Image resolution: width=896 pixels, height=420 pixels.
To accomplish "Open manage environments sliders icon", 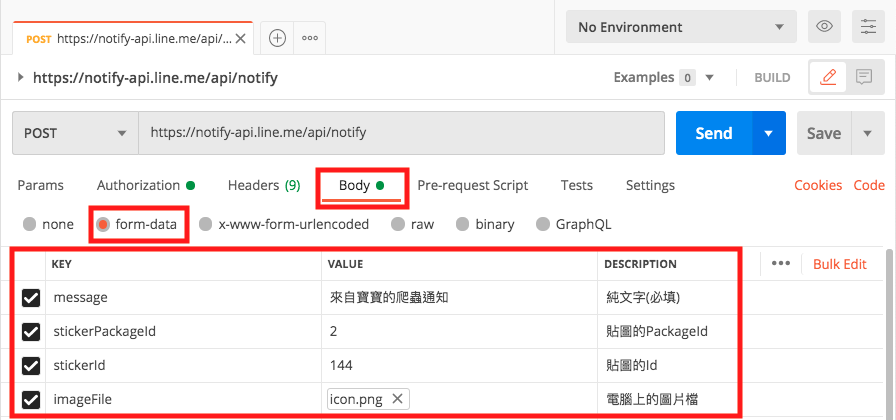I will point(868,26).
